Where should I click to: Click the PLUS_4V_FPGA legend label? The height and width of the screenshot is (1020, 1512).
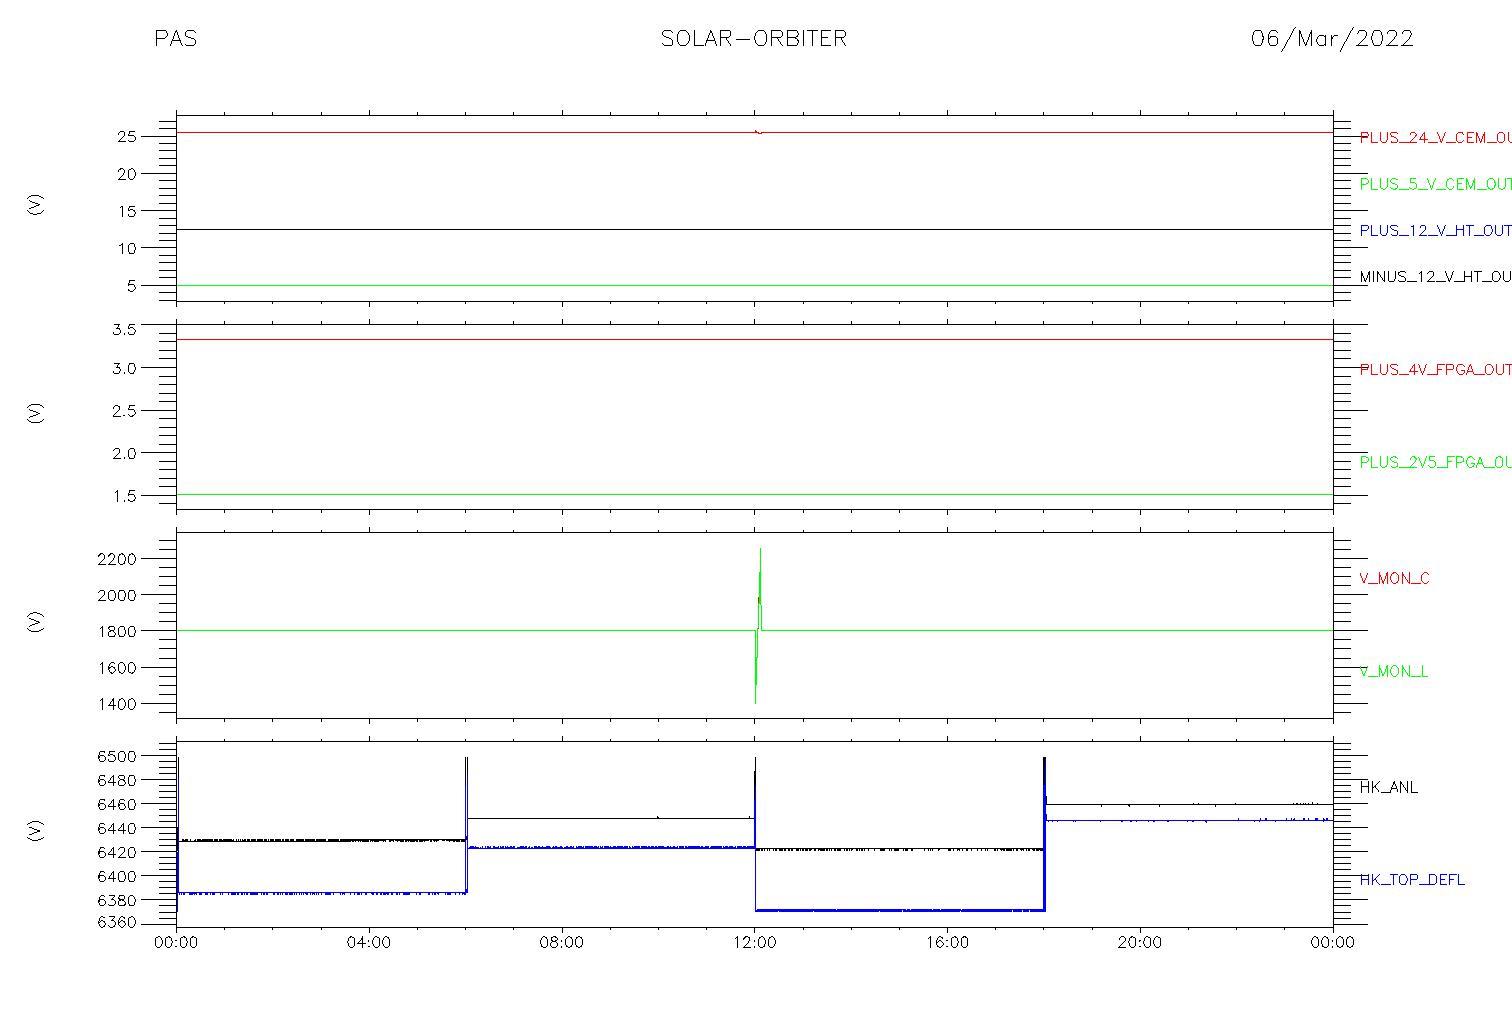(1435, 370)
